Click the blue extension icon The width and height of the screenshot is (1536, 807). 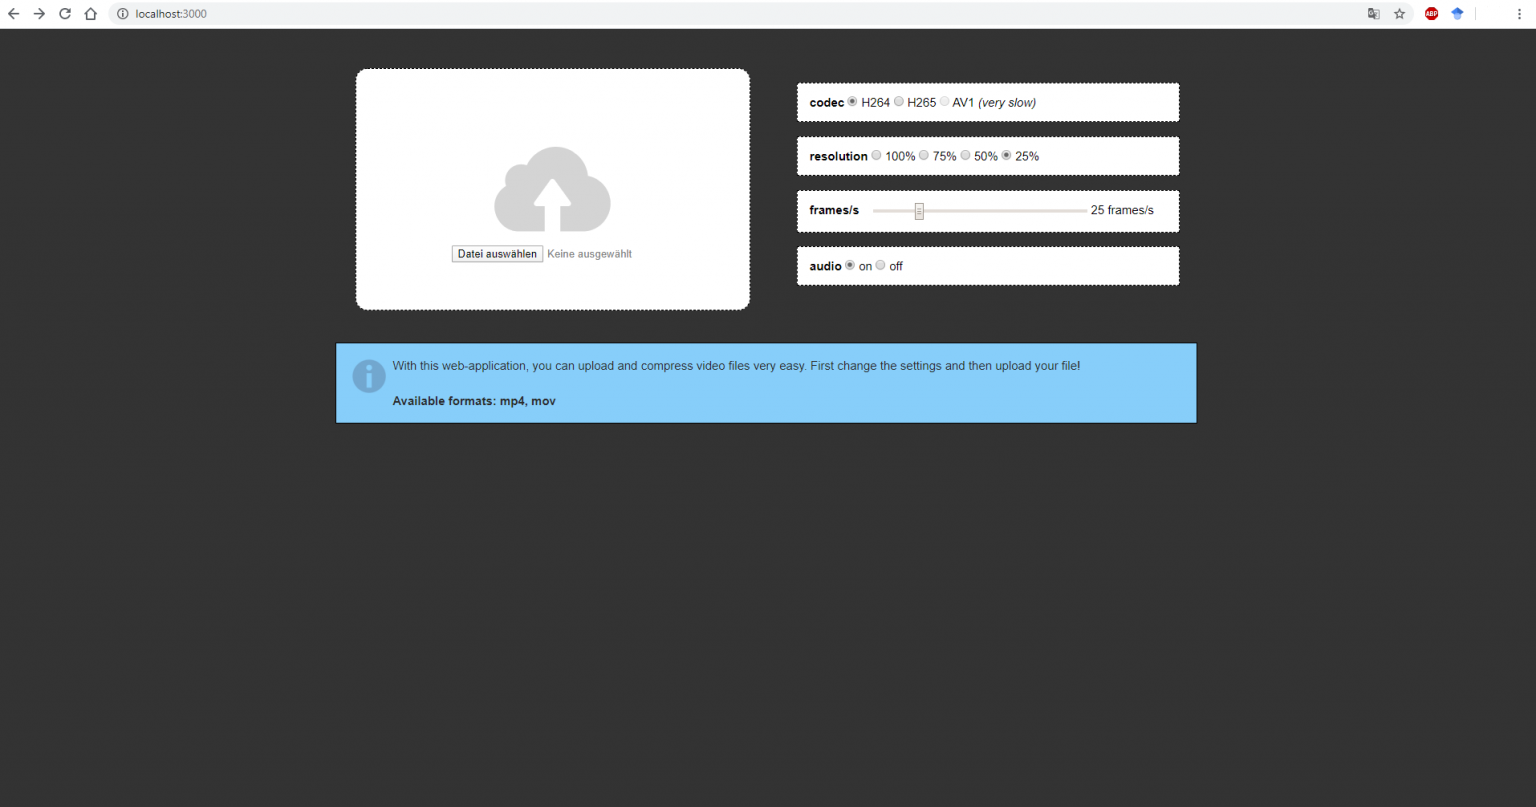[x=1457, y=14]
